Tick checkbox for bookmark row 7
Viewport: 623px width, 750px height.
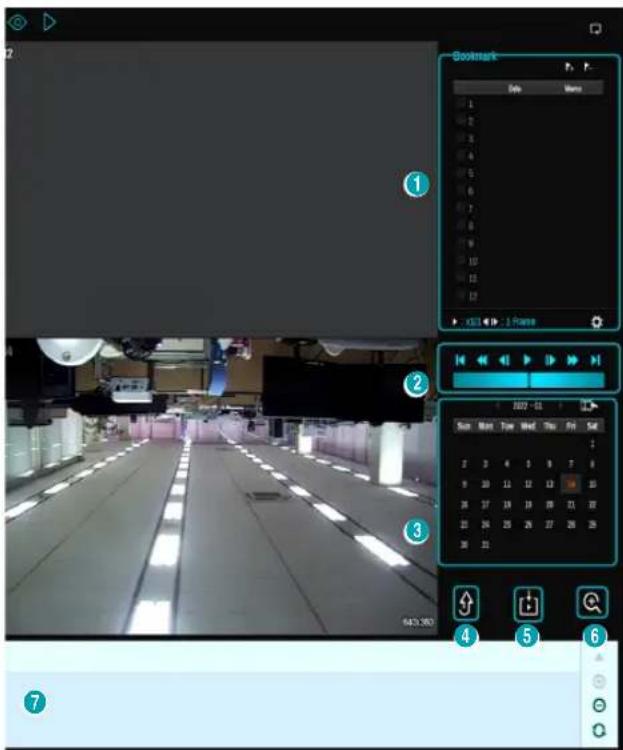pyautogui.click(x=461, y=208)
